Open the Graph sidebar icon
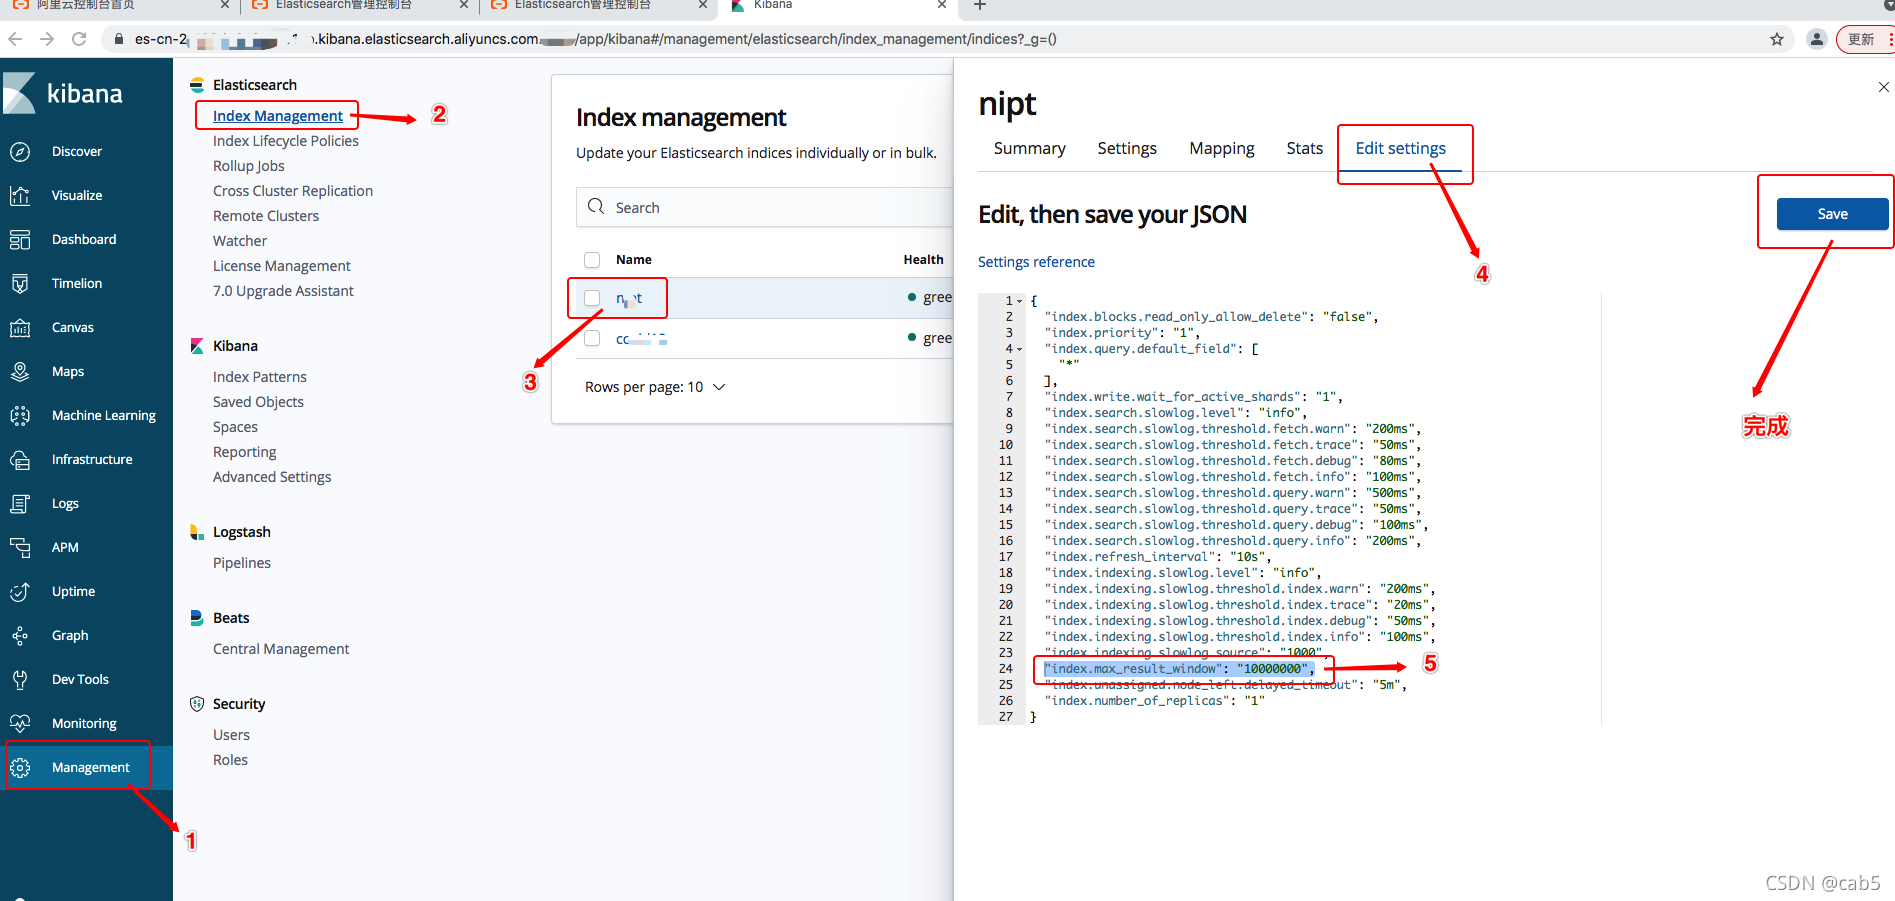The image size is (1895, 901). pyautogui.click(x=20, y=636)
